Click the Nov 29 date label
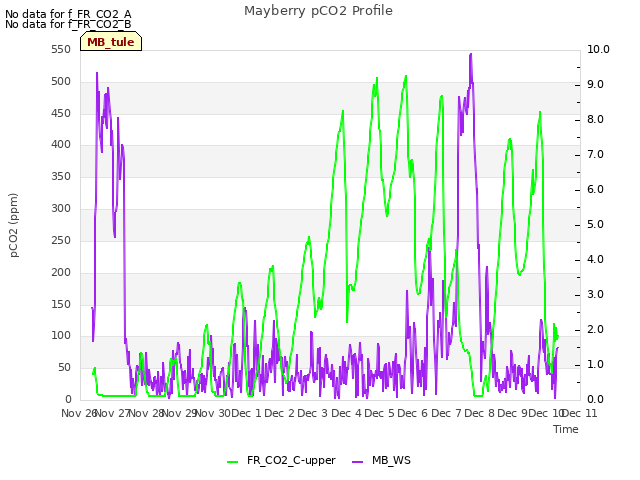The width and height of the screenshot is (640, 480). point(181,413)
